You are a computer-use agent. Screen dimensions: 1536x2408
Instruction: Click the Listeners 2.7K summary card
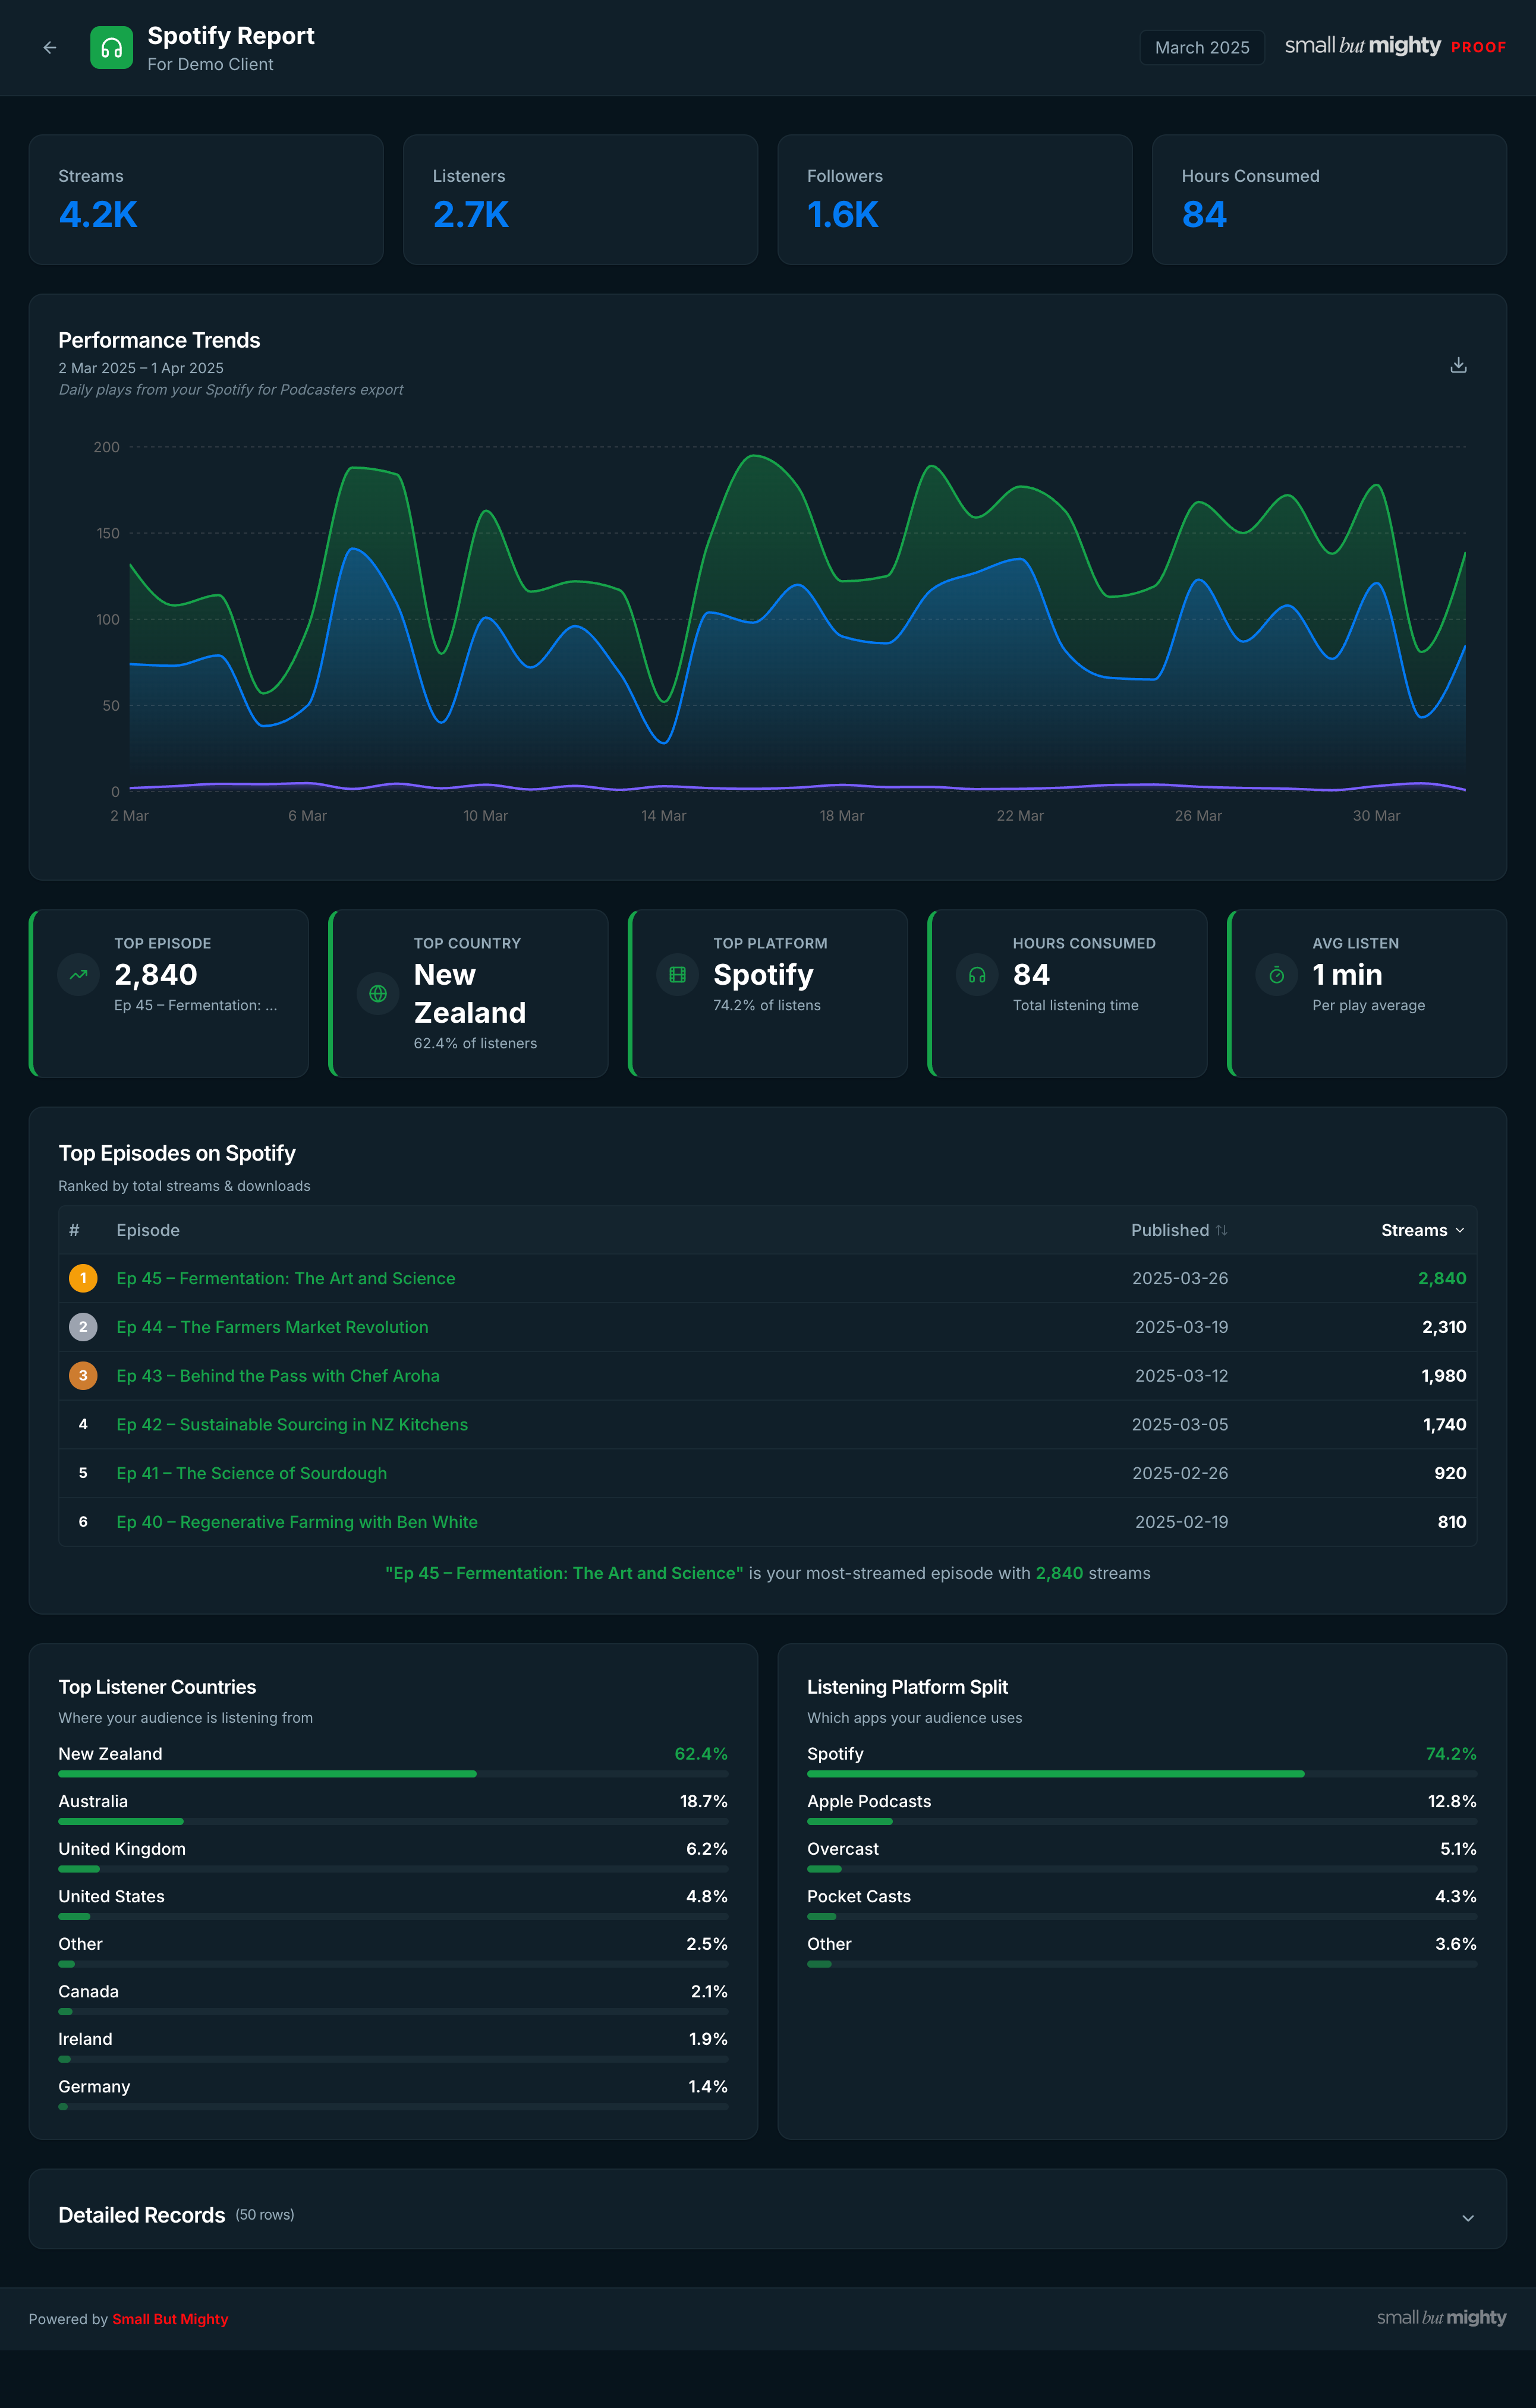580,200
